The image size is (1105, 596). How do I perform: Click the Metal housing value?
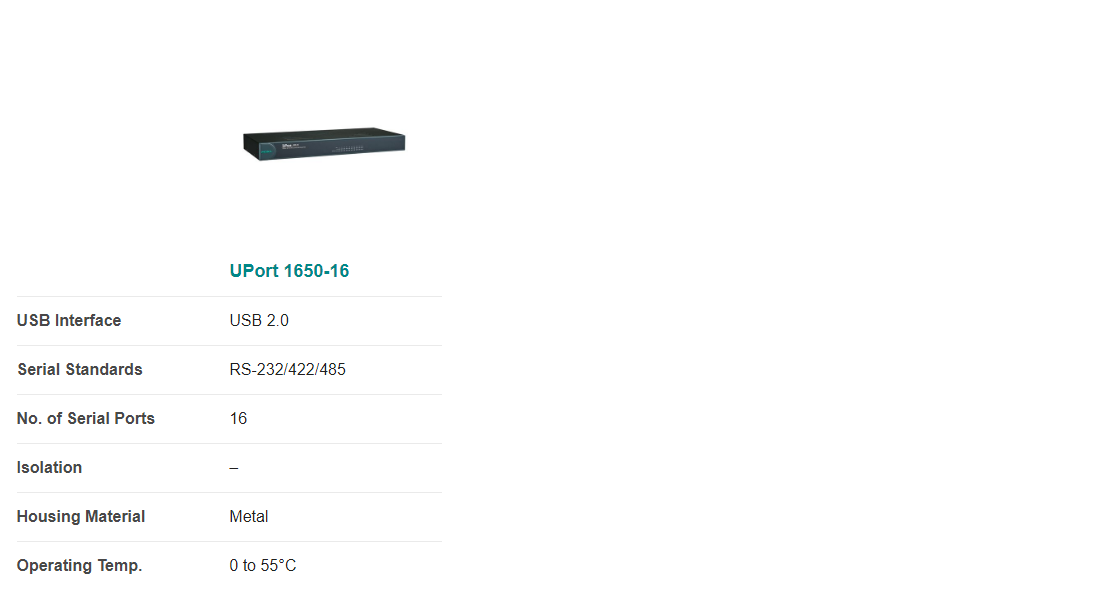(249, 516)
